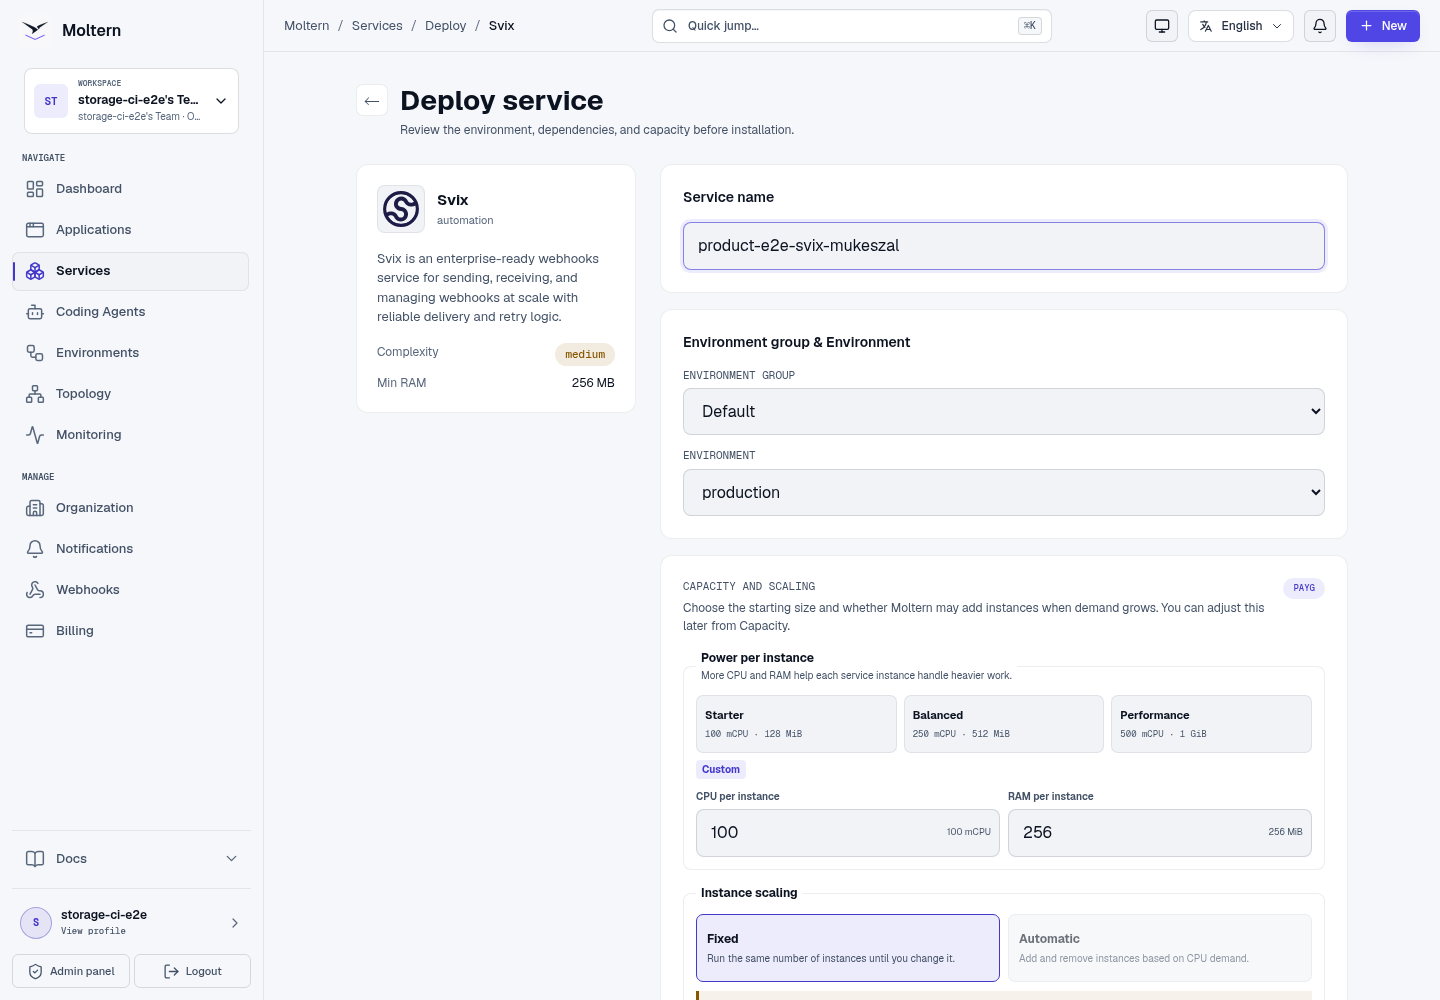Select the Starter power preset
This screenshot has width=1440, height=1000.
click(796, 724)
